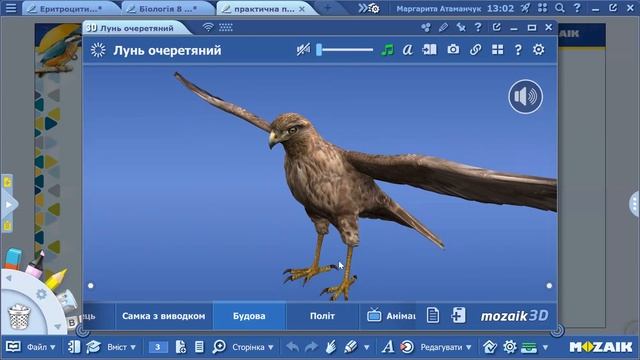Close the практична document tab

tap(302, 9)
